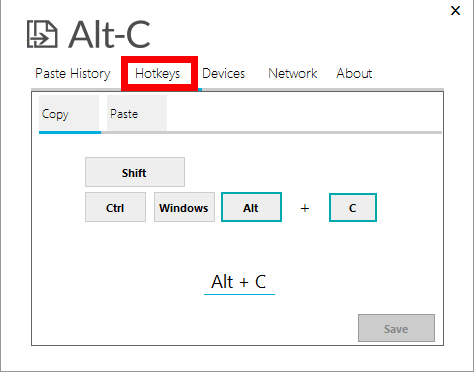474x372 pixels.
Task: Go to the Network tab
Action: pyautogui.click(x=293, y=73)
